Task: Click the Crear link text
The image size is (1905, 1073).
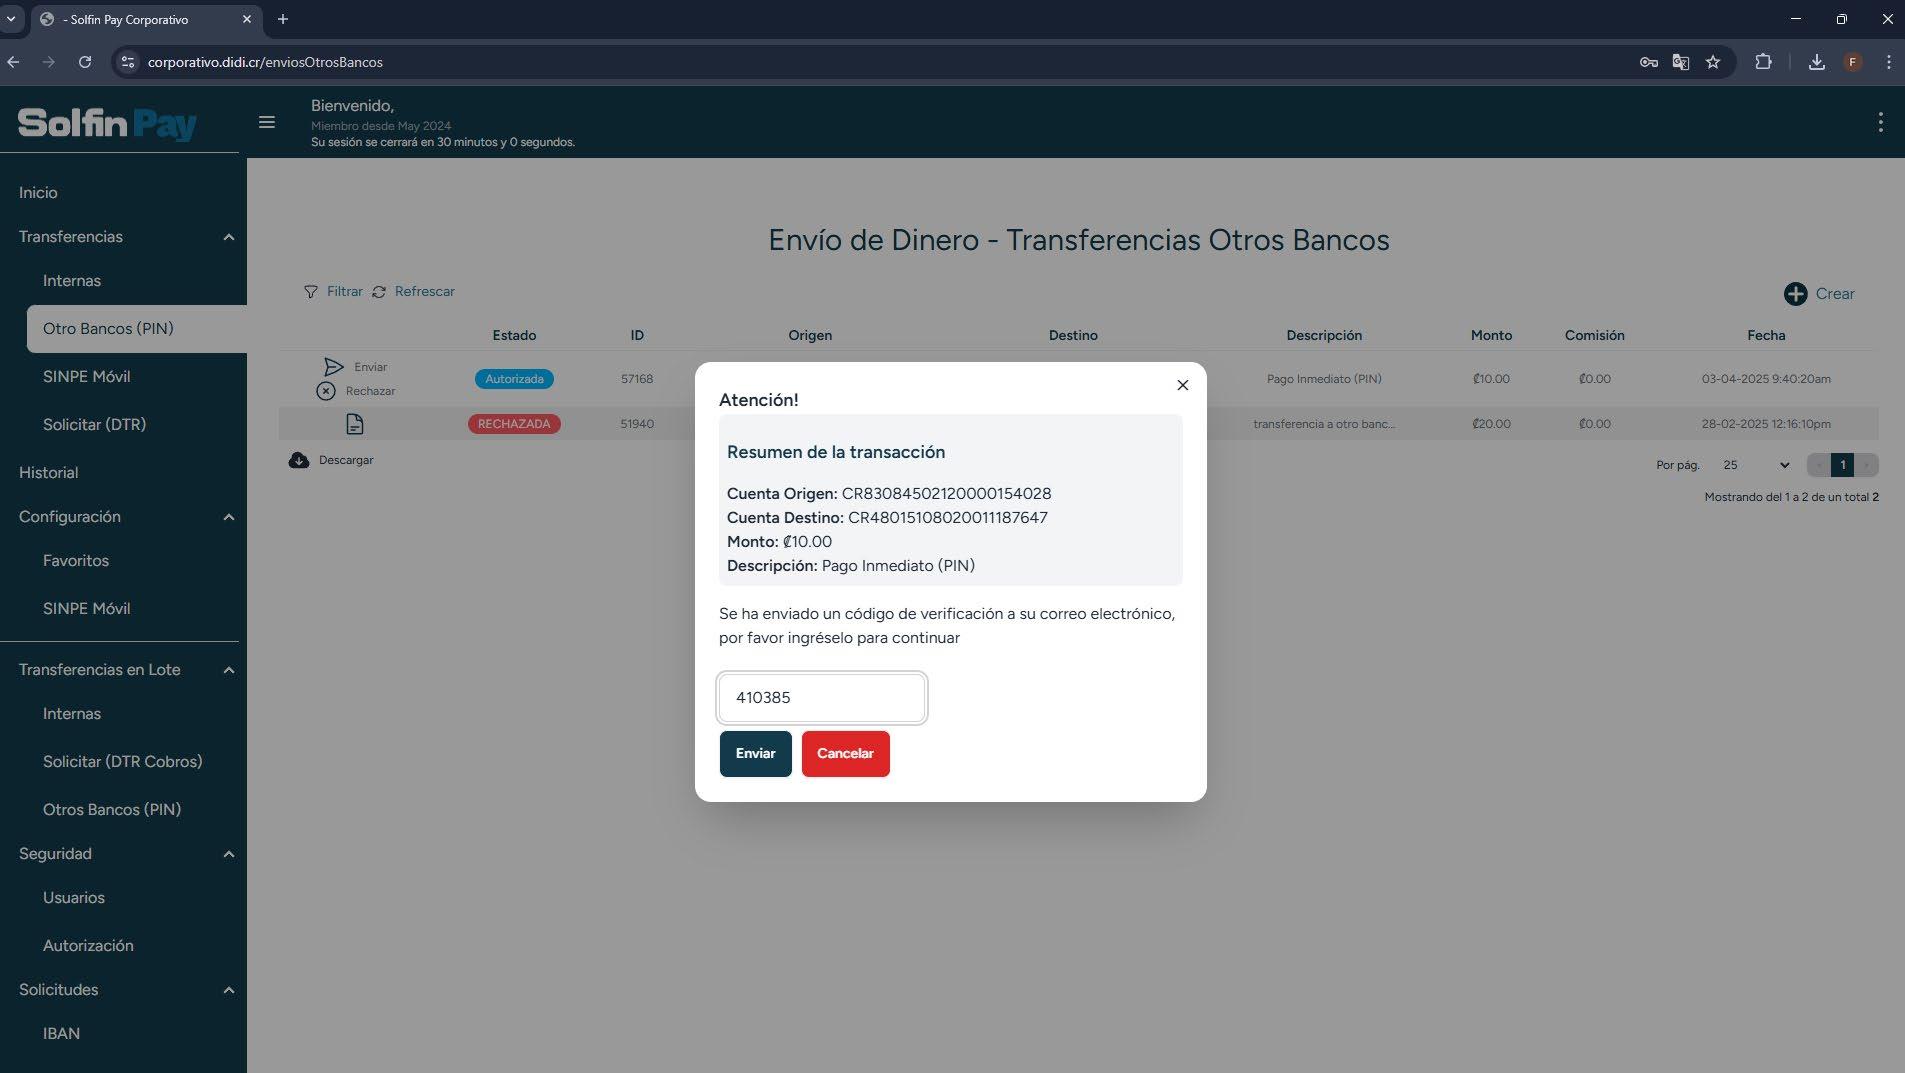Action: 1835,294
